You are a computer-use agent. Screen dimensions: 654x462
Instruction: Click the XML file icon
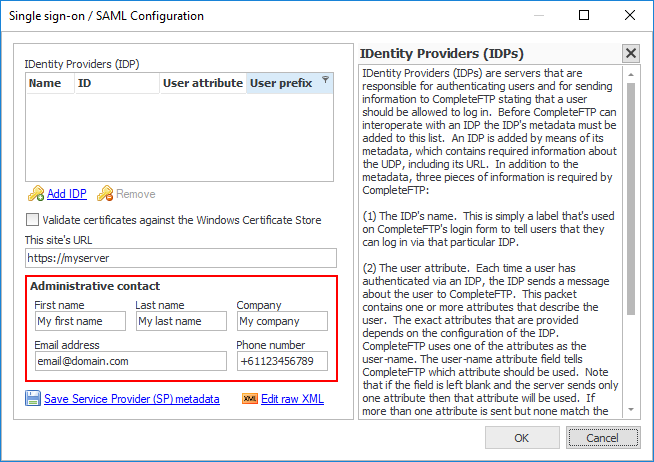[x=250, y=399]
